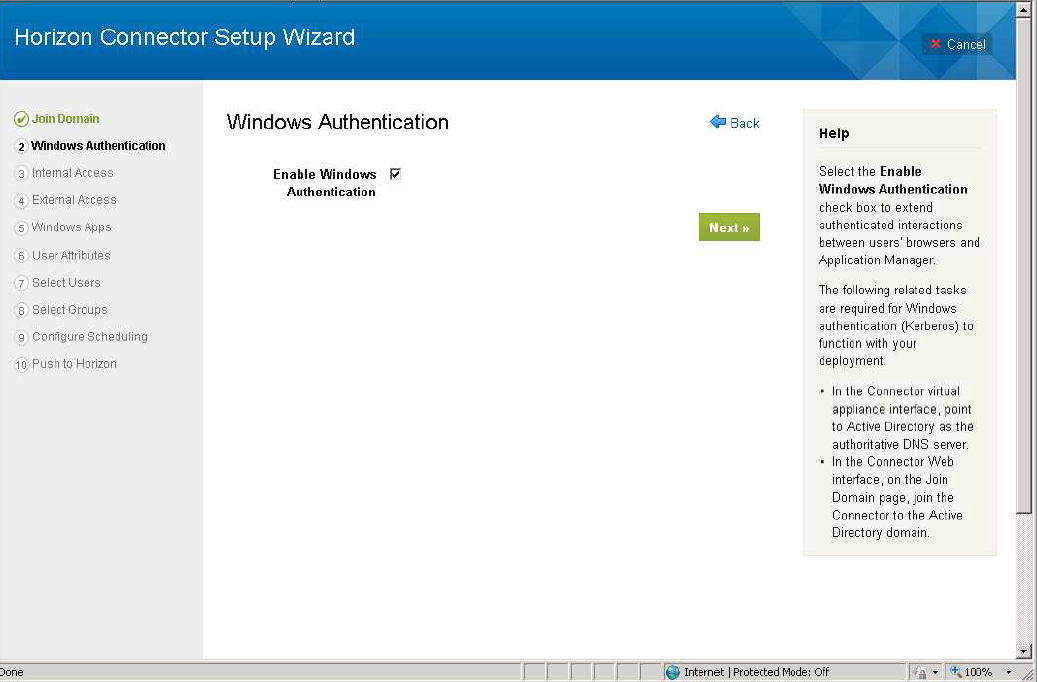Click the Select Users step 7 icon
The image size is (1037, 682).
click(21, 283)
